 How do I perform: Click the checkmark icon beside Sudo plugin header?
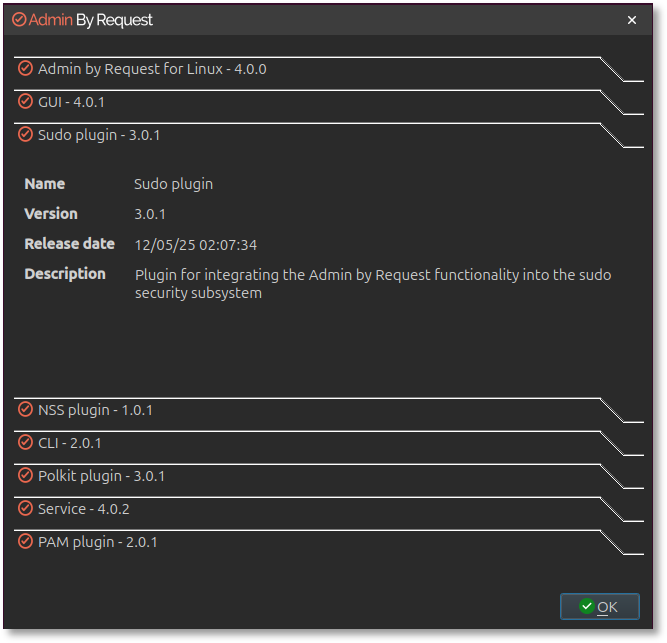click(x=26, y=135)
